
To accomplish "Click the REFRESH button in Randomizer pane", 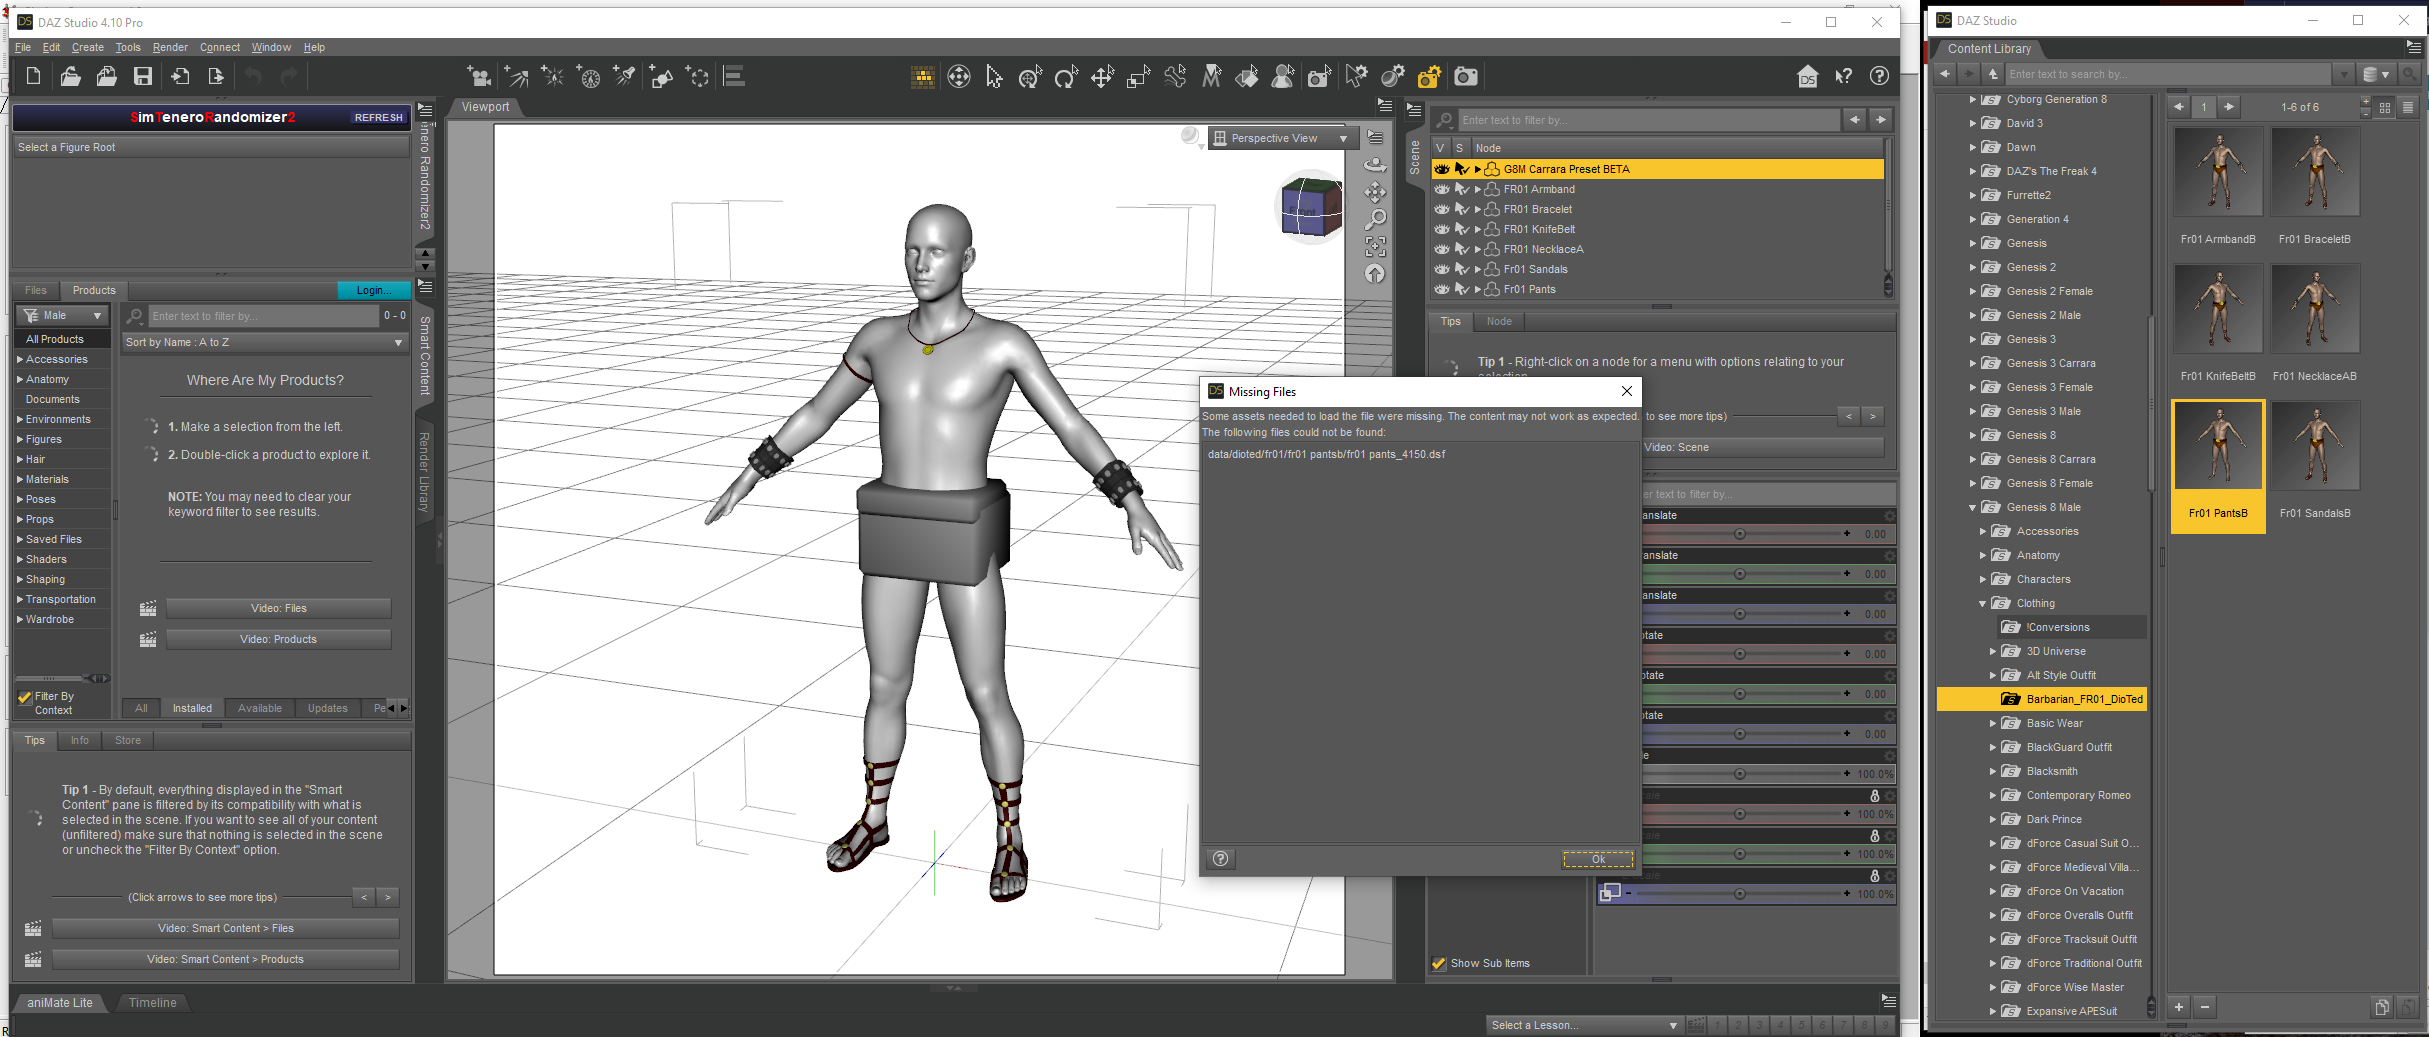I will click(379, 117).
